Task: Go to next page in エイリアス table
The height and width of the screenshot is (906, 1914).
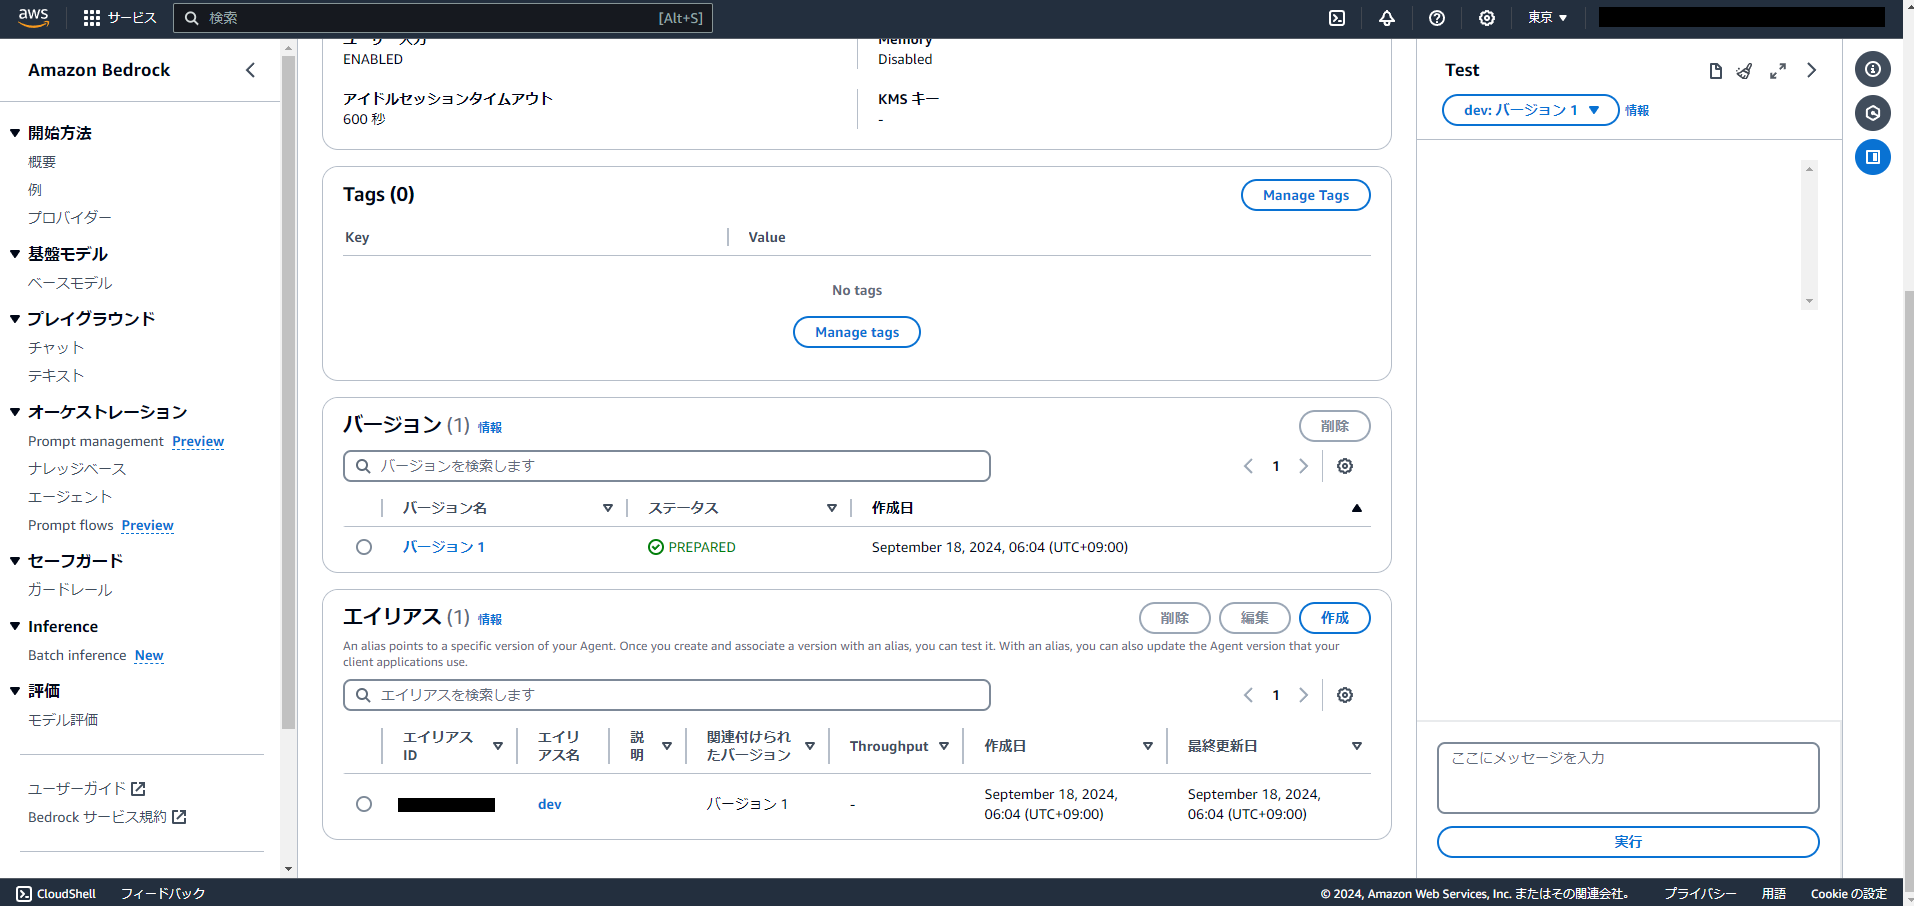Action: [1303, 695]
